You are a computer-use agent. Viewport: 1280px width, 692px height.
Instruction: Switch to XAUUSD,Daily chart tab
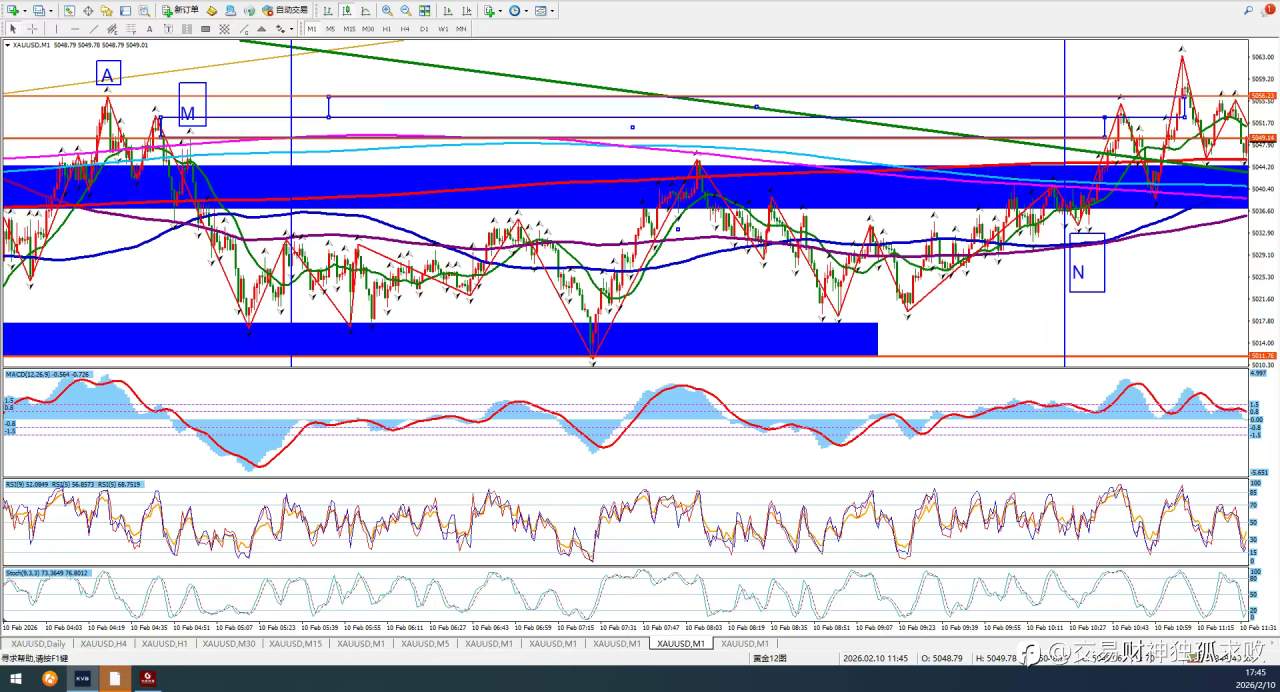pos(38,644)
